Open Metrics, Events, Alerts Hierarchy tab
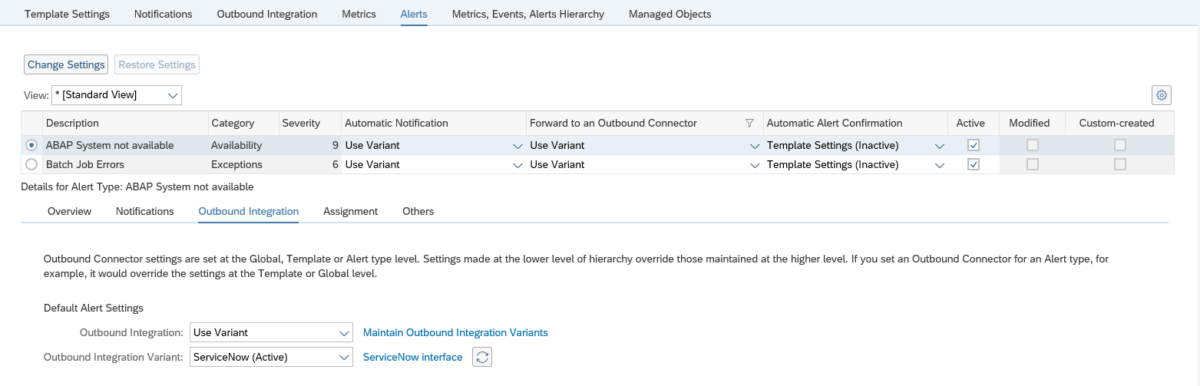Image resolution: width=1200 pixels, height=386 pixels. (528, 14)
